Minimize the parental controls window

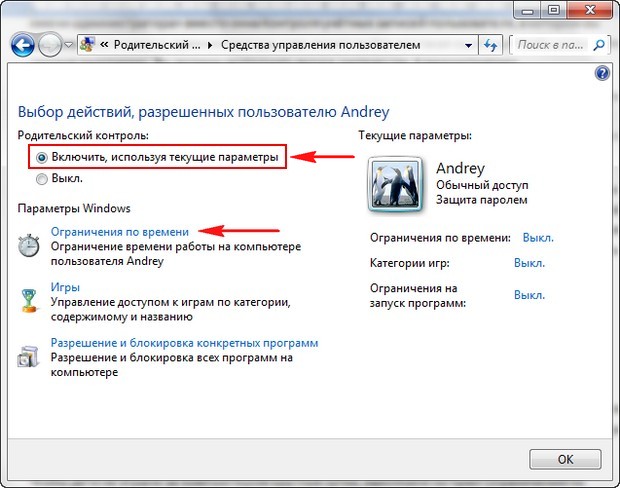[x=527, y=10]
